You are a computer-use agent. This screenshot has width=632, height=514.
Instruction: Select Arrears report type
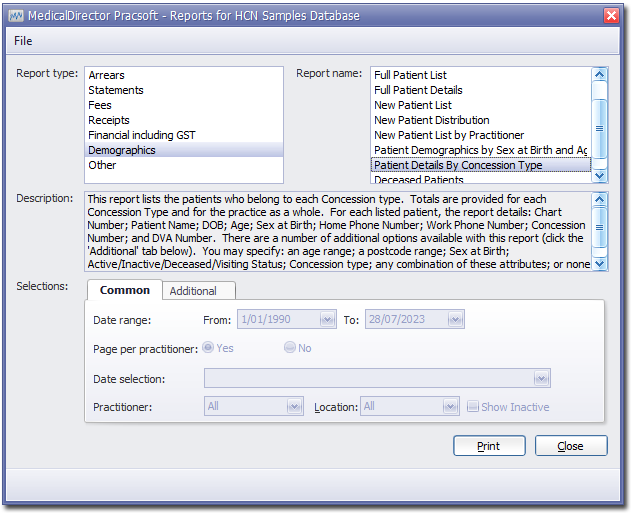106,75
